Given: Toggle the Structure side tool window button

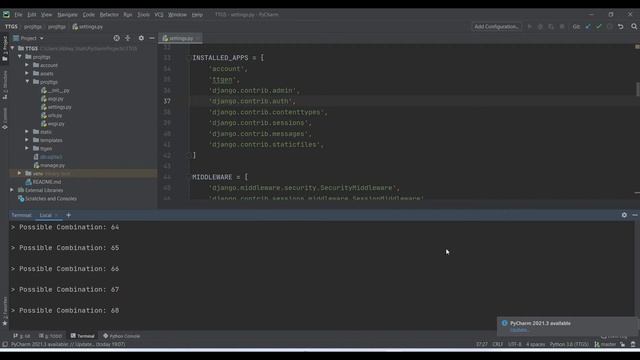Looking at the screenshot, I should pos(5,84).
